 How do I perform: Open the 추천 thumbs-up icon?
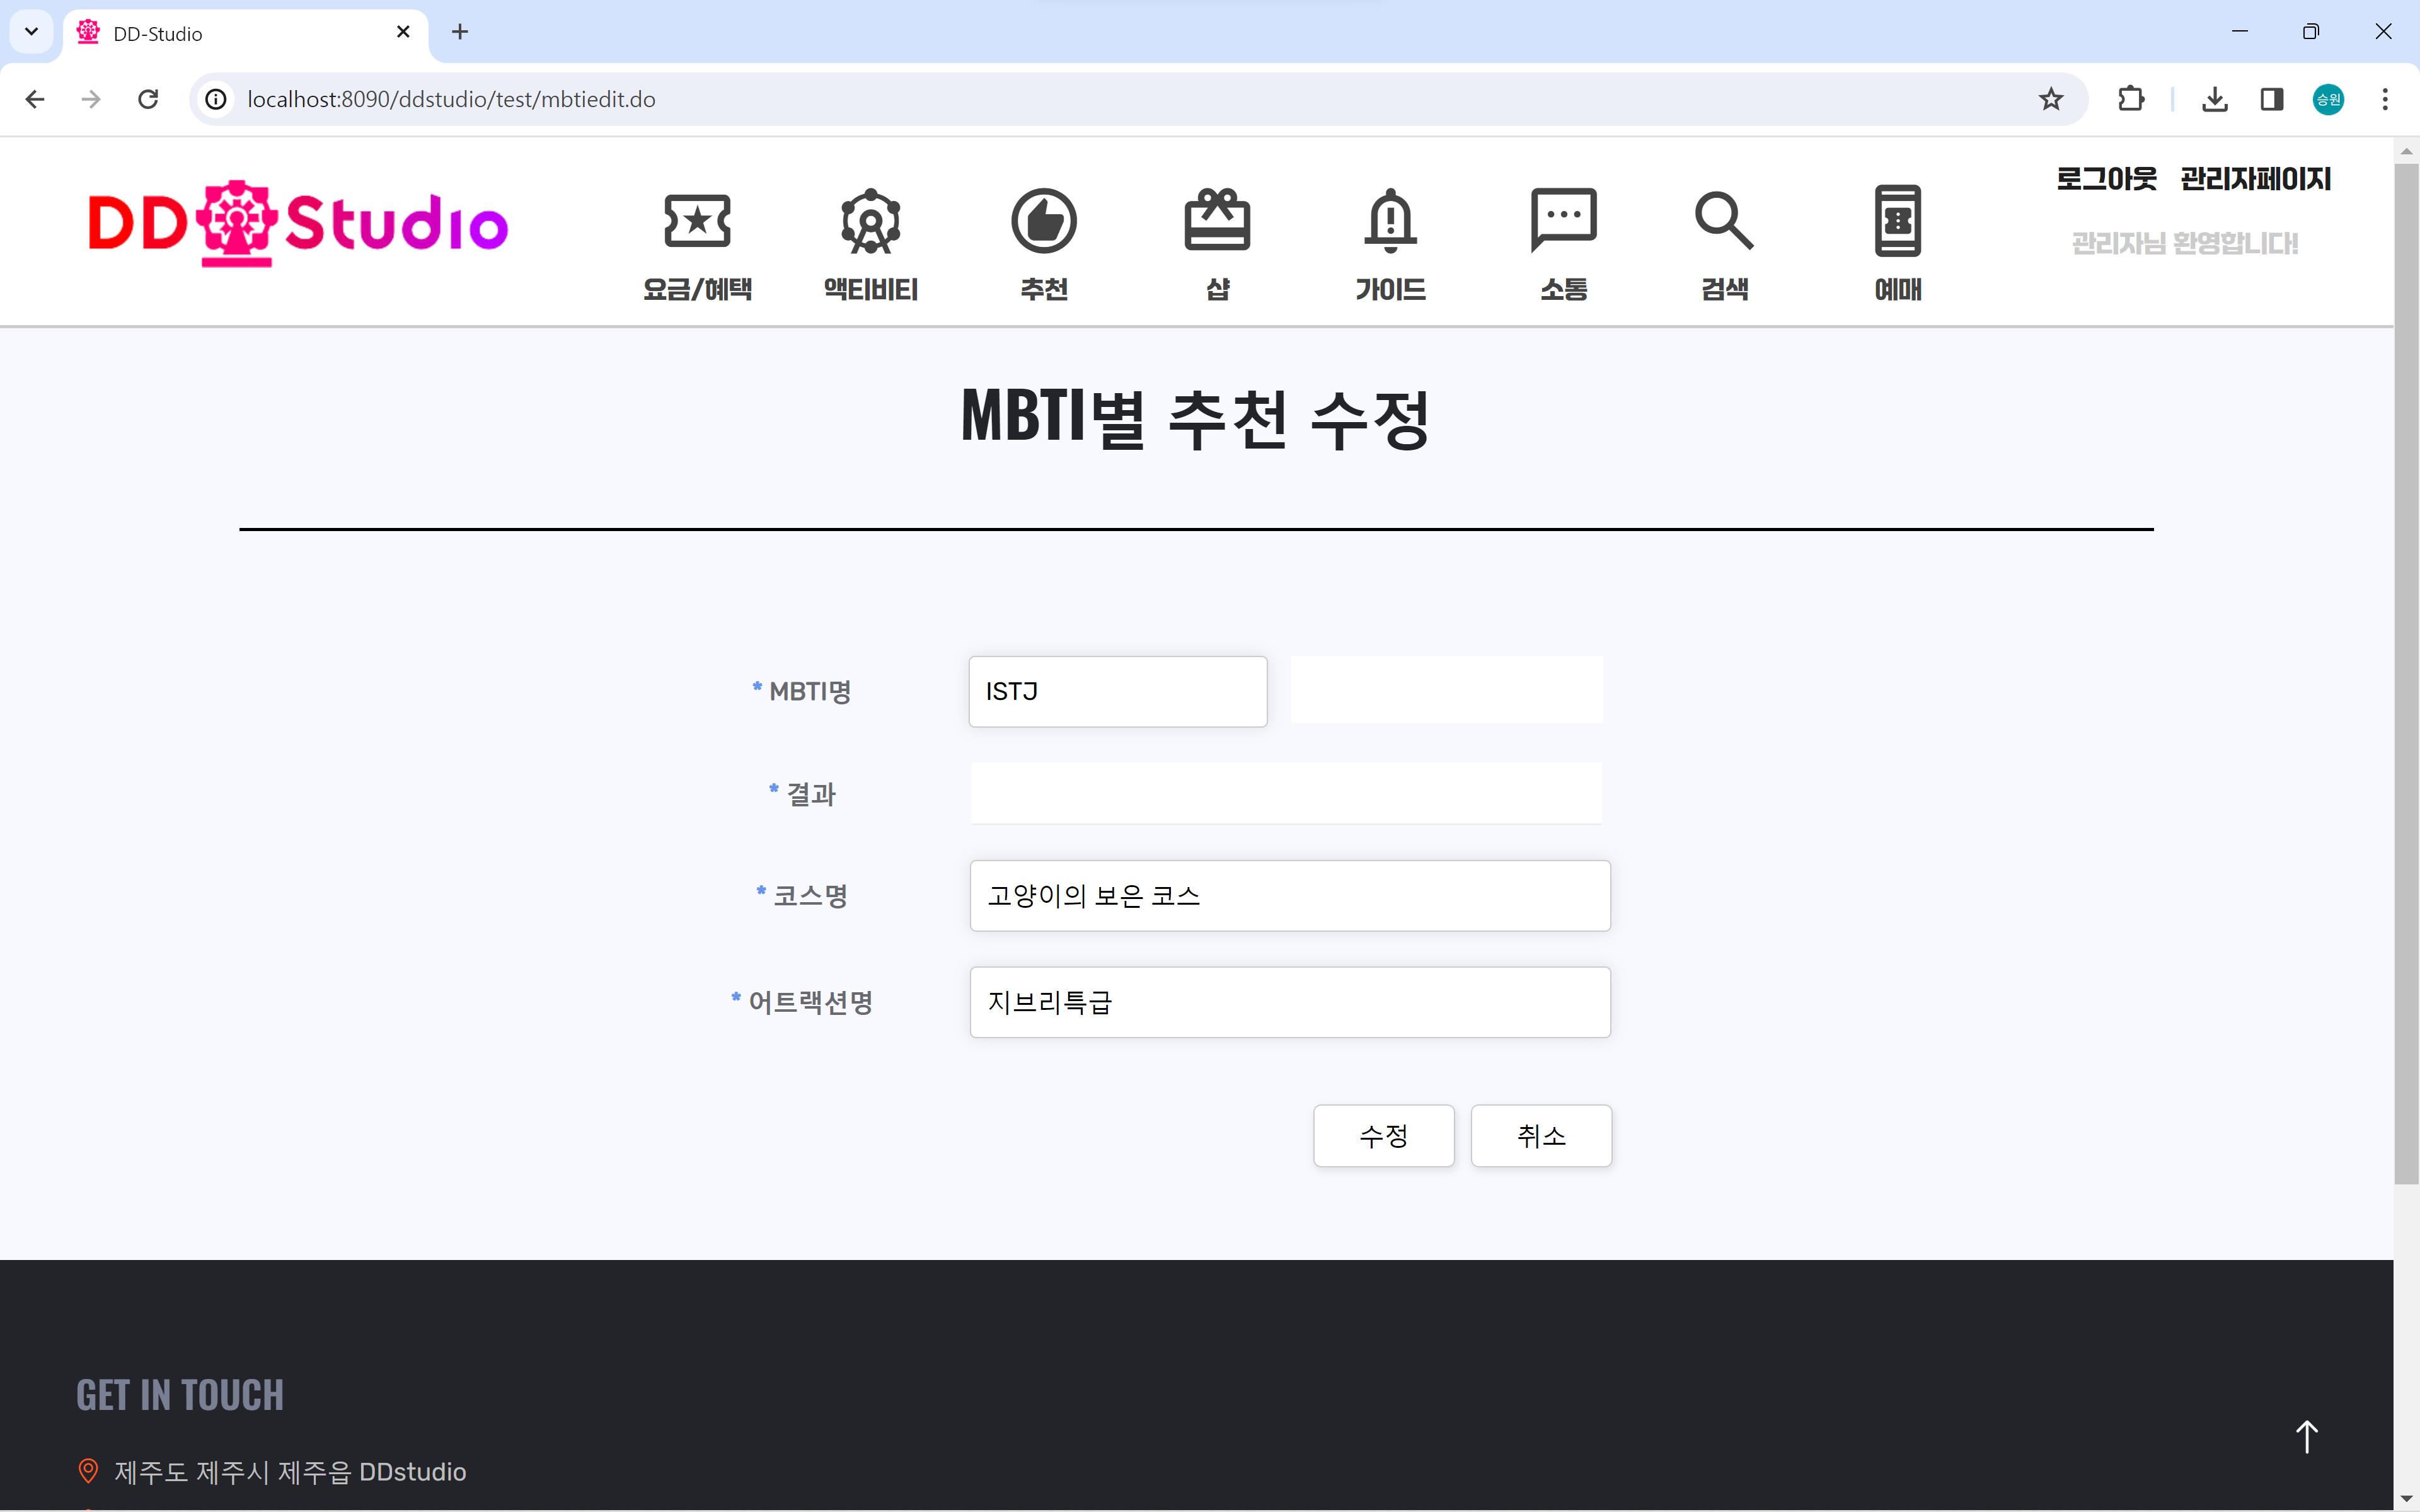point(1043,220)
